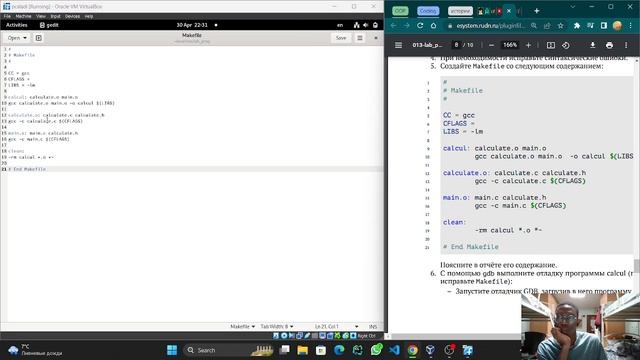The height and width of the screenshot is (360, 640).
Task: Open the Chrome three-dot menu
Action: 631,25
